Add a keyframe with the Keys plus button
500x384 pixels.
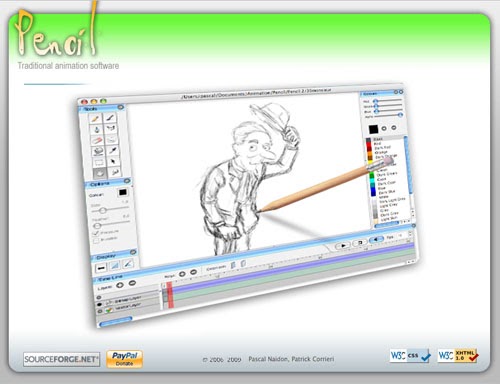coord(182,274)
